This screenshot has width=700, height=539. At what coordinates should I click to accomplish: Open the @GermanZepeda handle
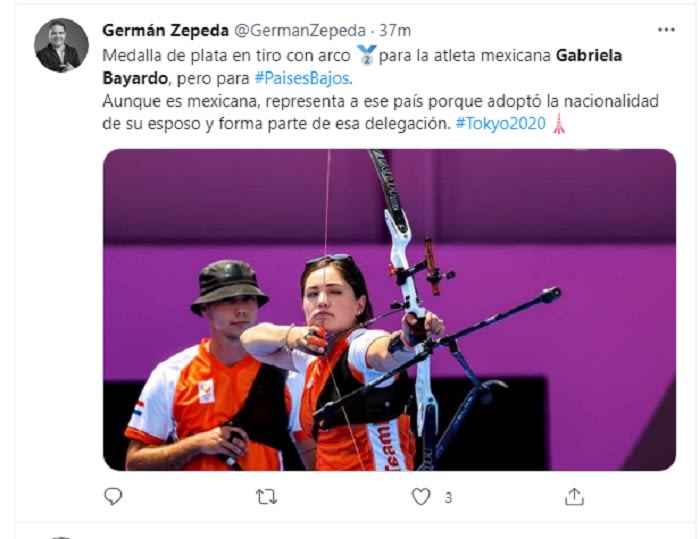coord(300,30)
